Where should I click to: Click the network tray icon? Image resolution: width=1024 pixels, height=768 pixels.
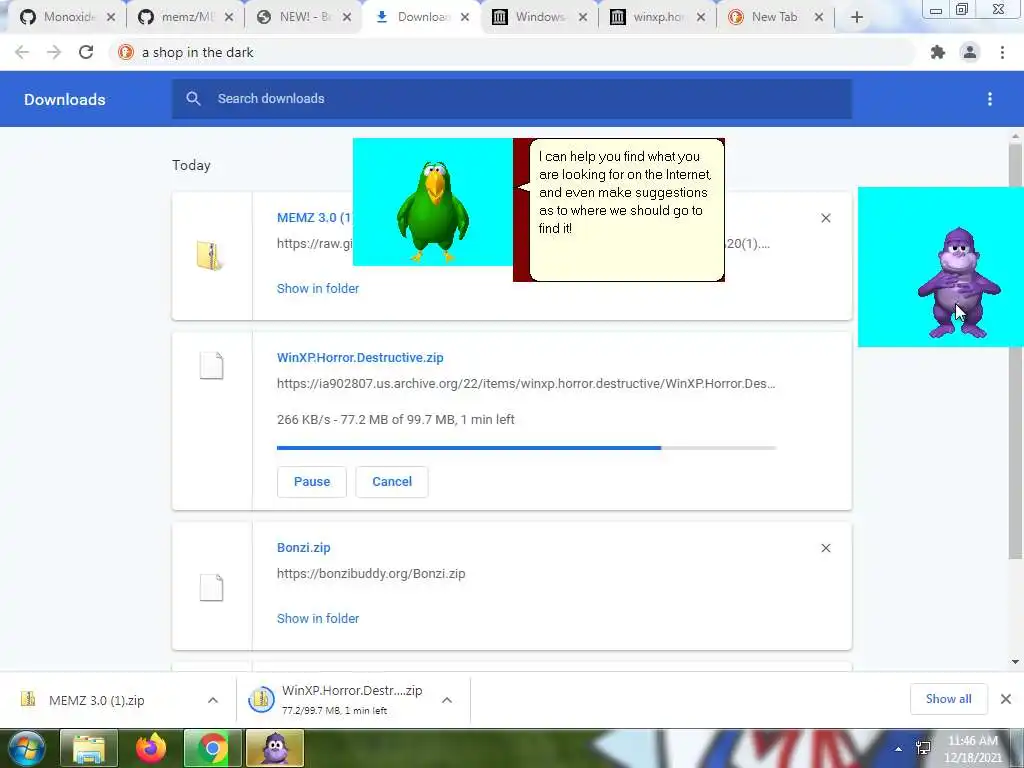[x=923, y=748]
